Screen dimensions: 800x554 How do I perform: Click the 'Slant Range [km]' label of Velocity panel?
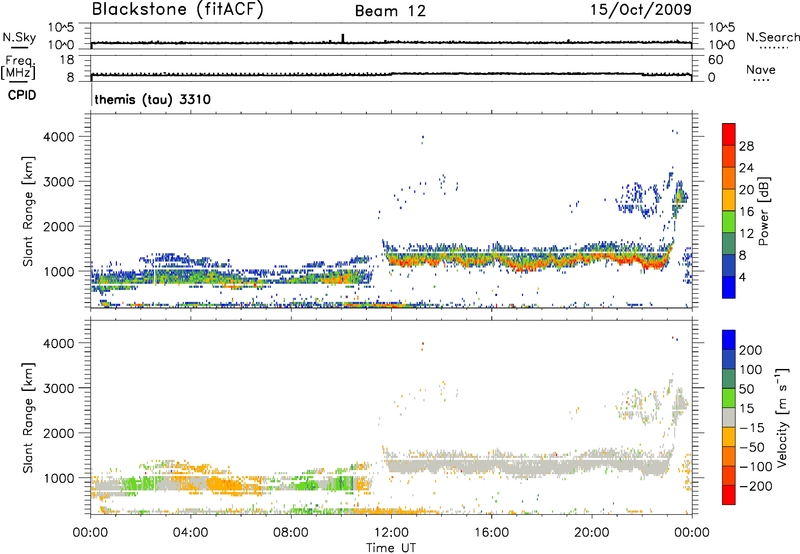click(x=28, y=418)
